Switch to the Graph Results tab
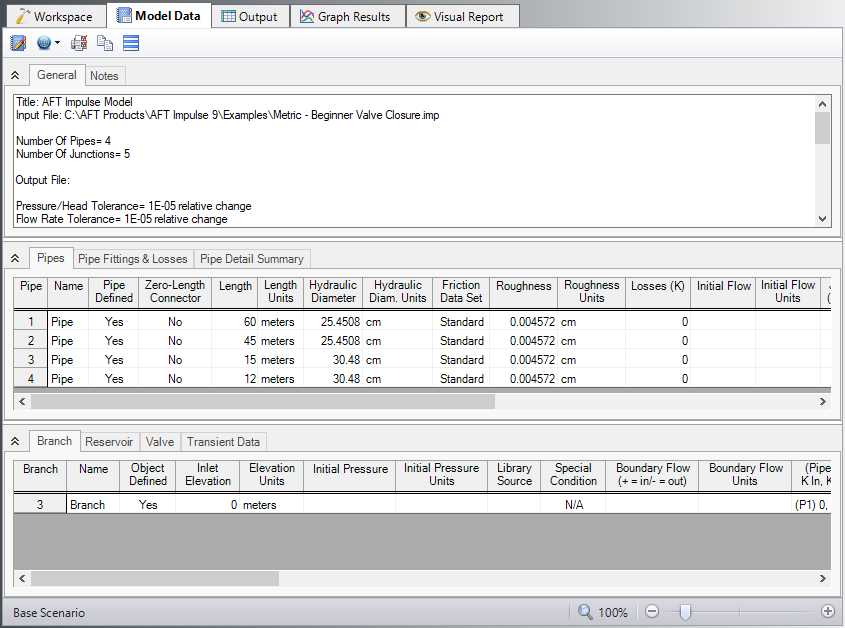The image size is (845, 628). click(347, 16)
